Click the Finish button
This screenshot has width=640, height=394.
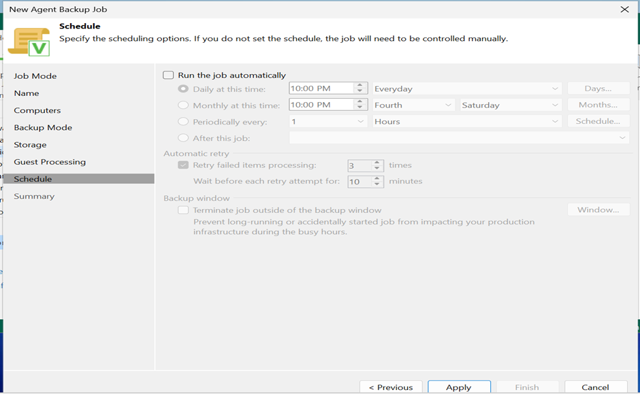click(527, 387)
